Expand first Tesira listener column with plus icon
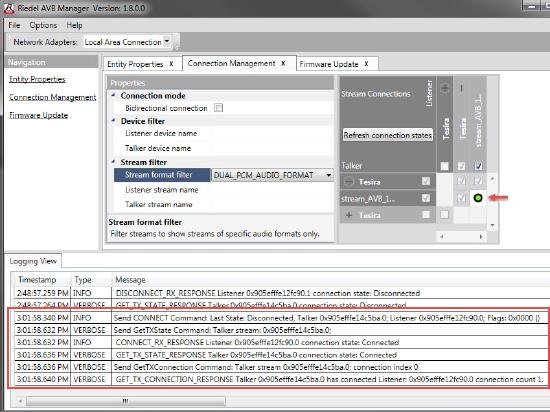This screenshot has height=412, width=550. click(444, 88)
